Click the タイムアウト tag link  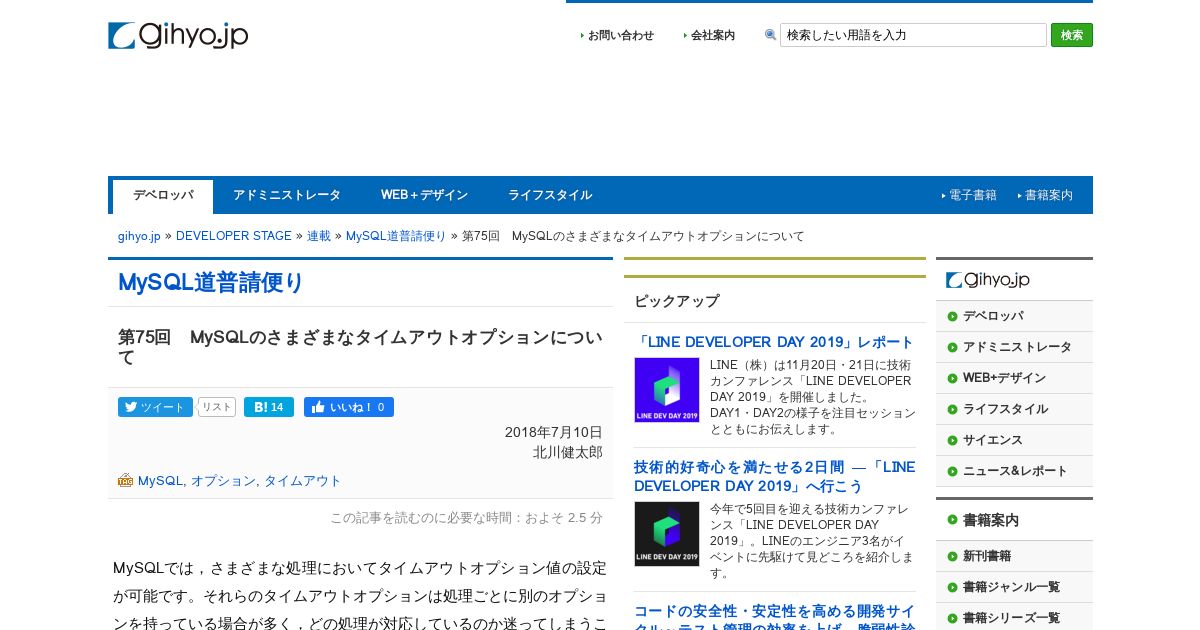(302, 481)
